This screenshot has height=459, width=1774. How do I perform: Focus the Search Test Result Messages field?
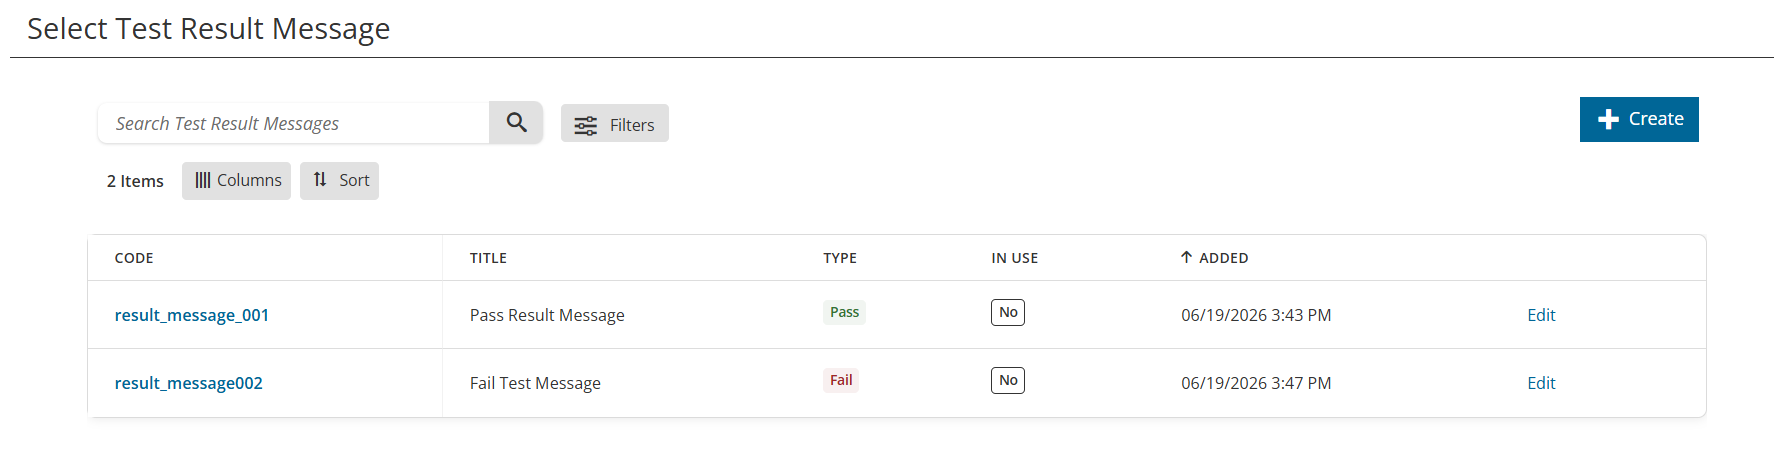pyautogui.click(x=294, y=123)
